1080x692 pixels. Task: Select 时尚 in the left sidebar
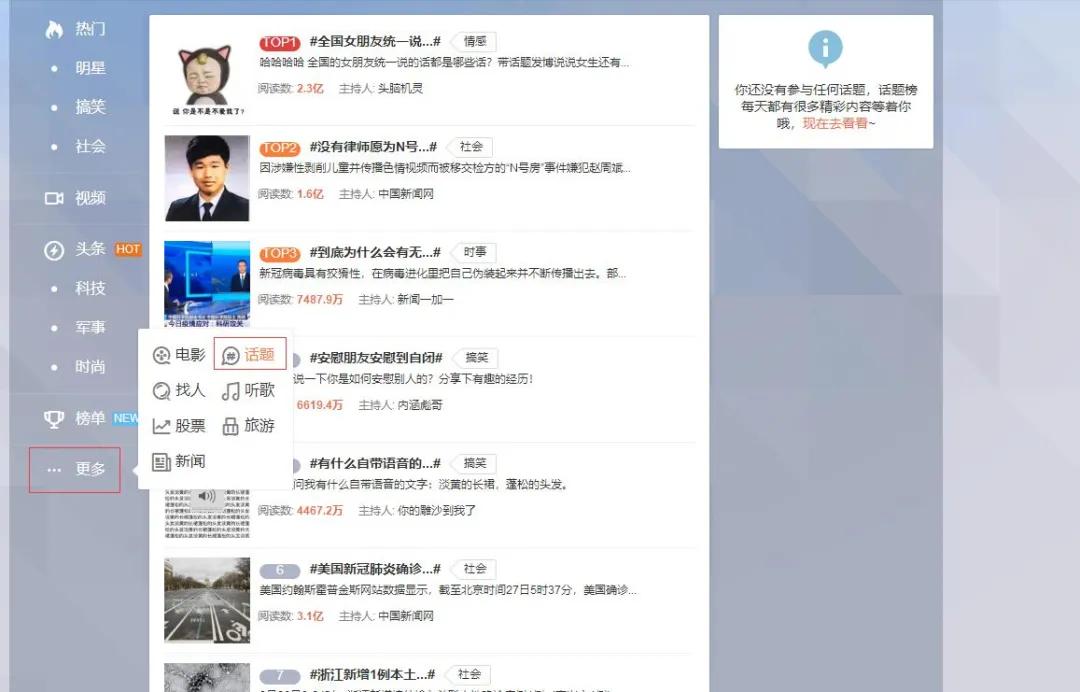88,366
